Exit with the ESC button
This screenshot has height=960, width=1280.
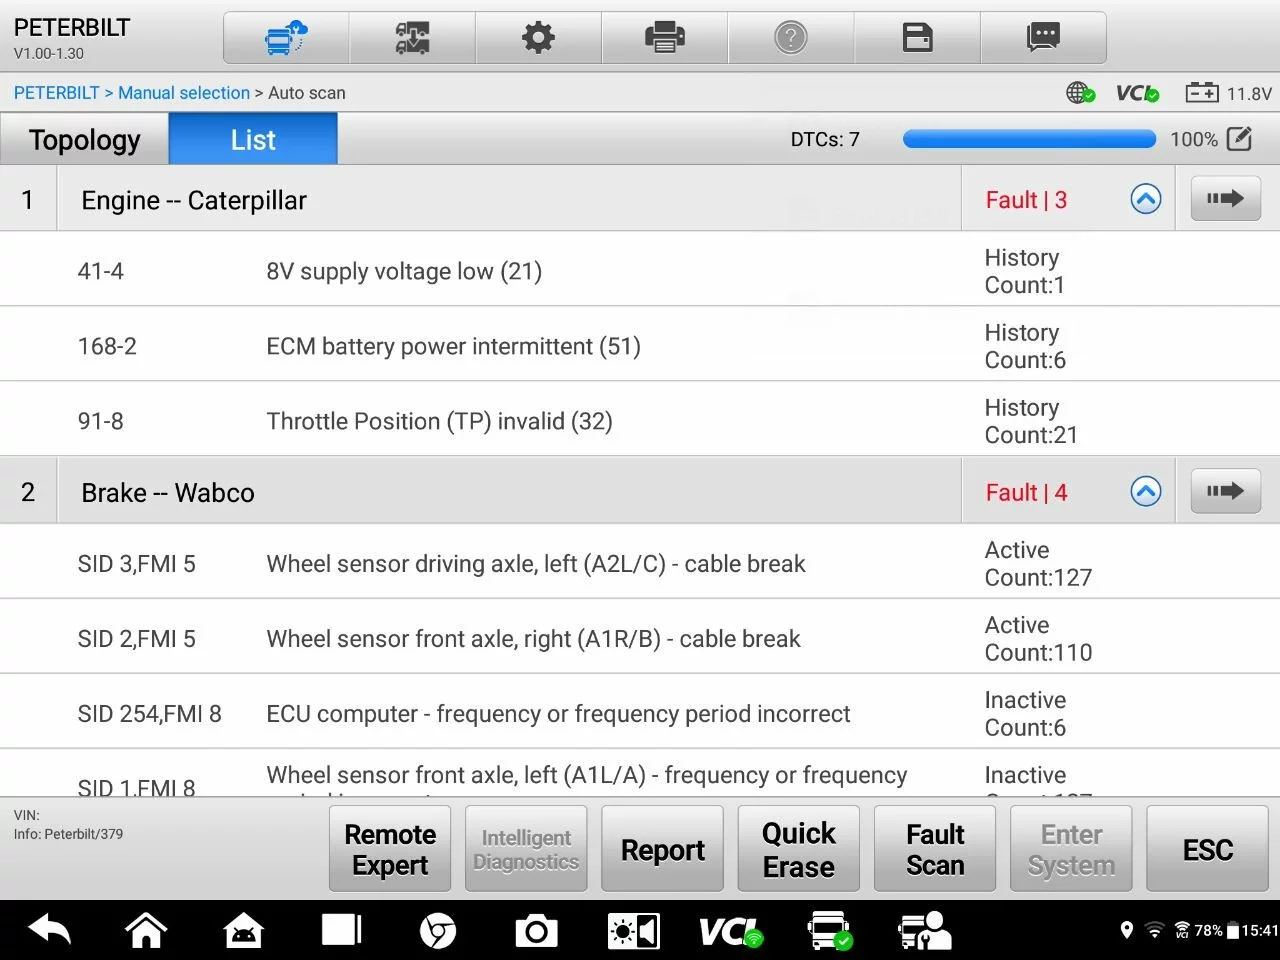(x=1207, y=849)
